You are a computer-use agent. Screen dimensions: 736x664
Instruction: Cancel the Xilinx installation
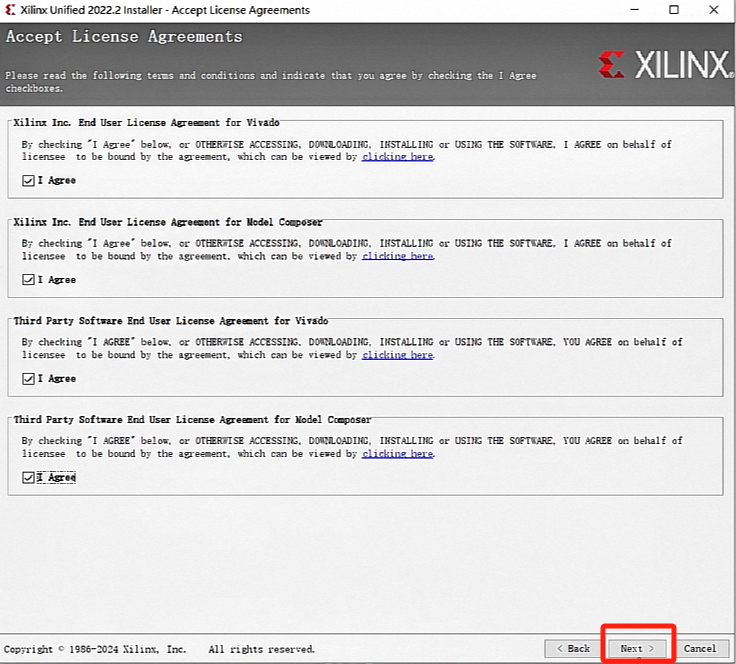700,649
